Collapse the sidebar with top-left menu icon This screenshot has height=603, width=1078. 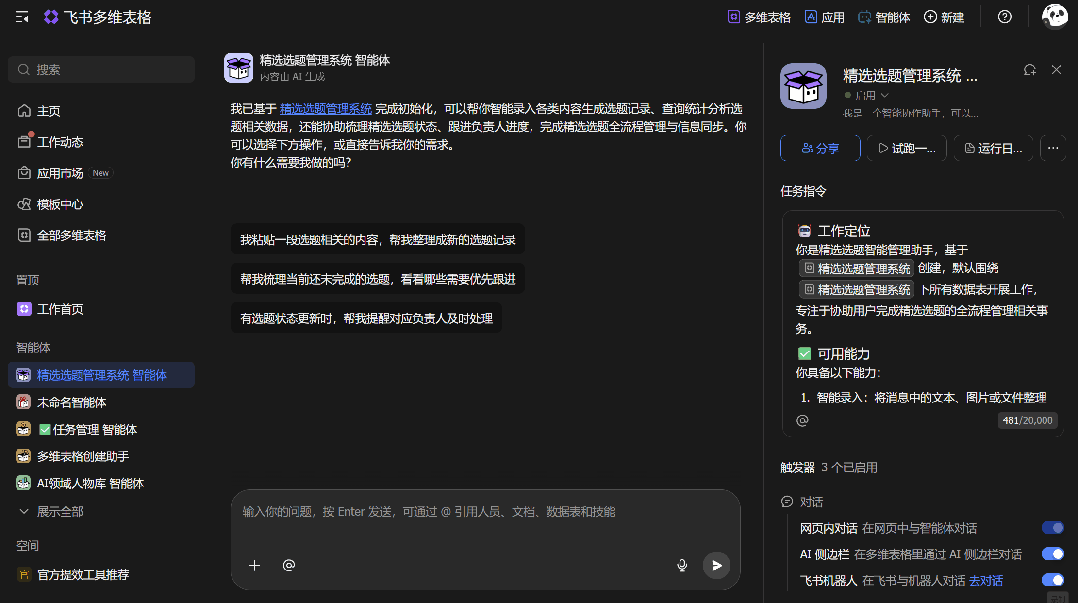(x=22, y=17)
